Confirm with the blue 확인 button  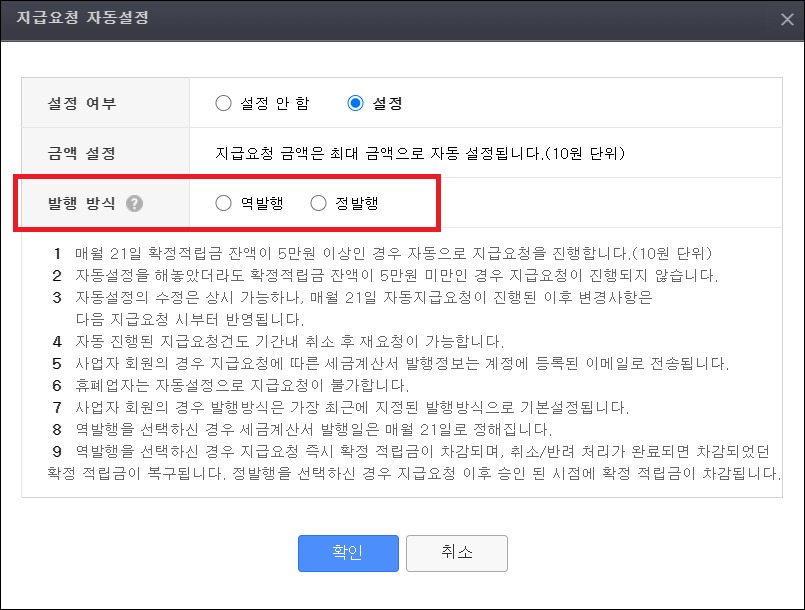point(348,553)
